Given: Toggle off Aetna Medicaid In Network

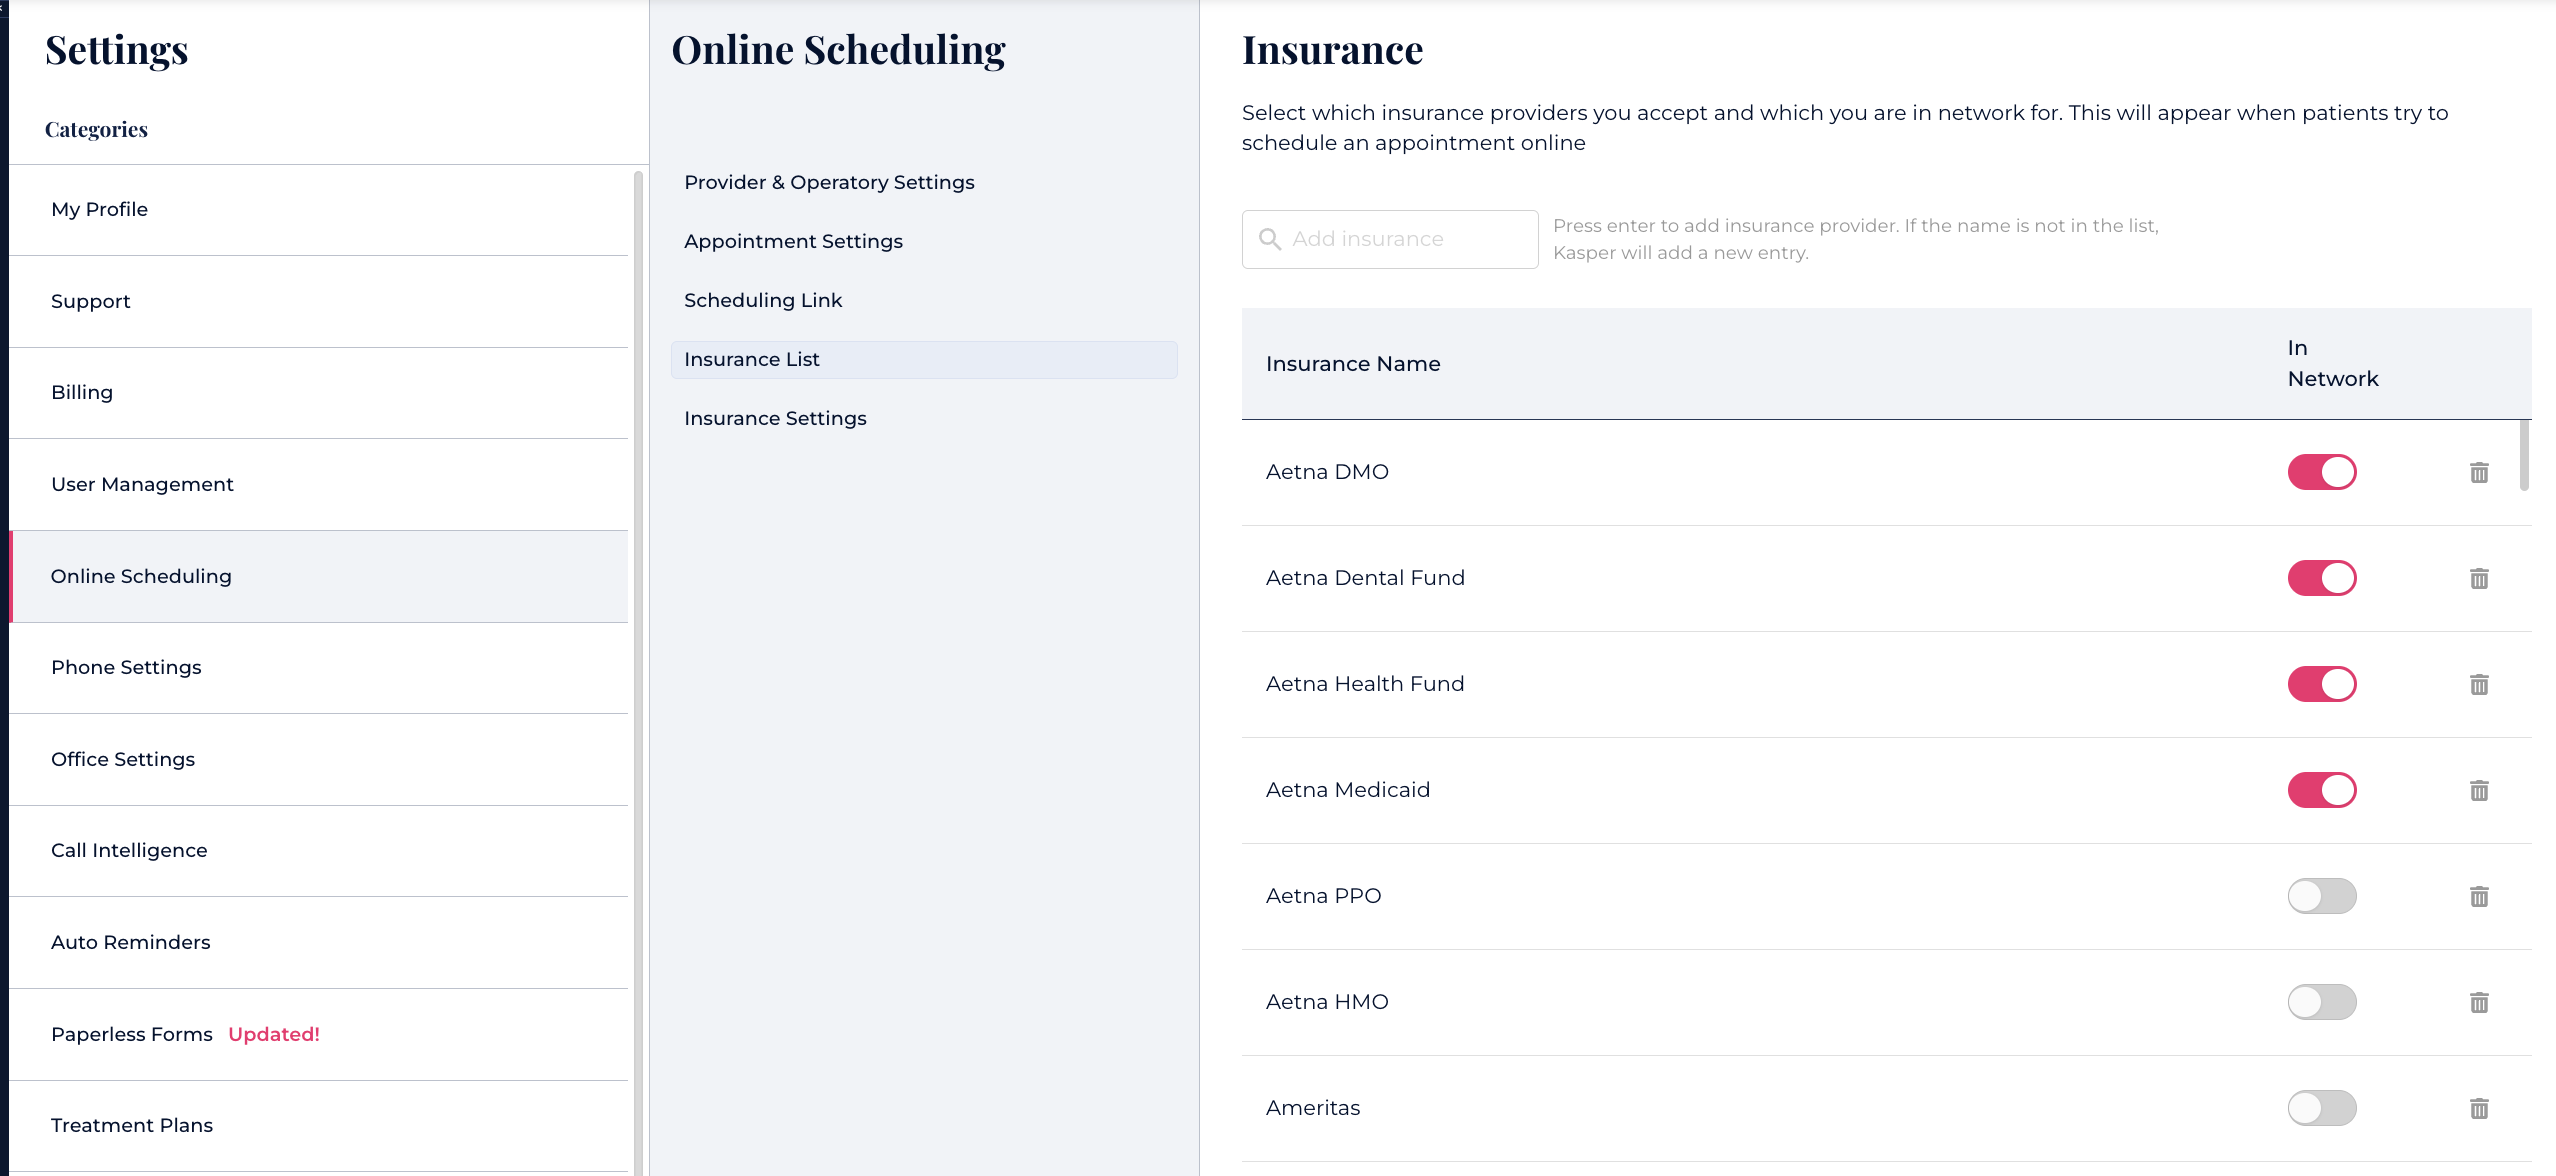Looking at the screenshot, I should coord(2322,790).
